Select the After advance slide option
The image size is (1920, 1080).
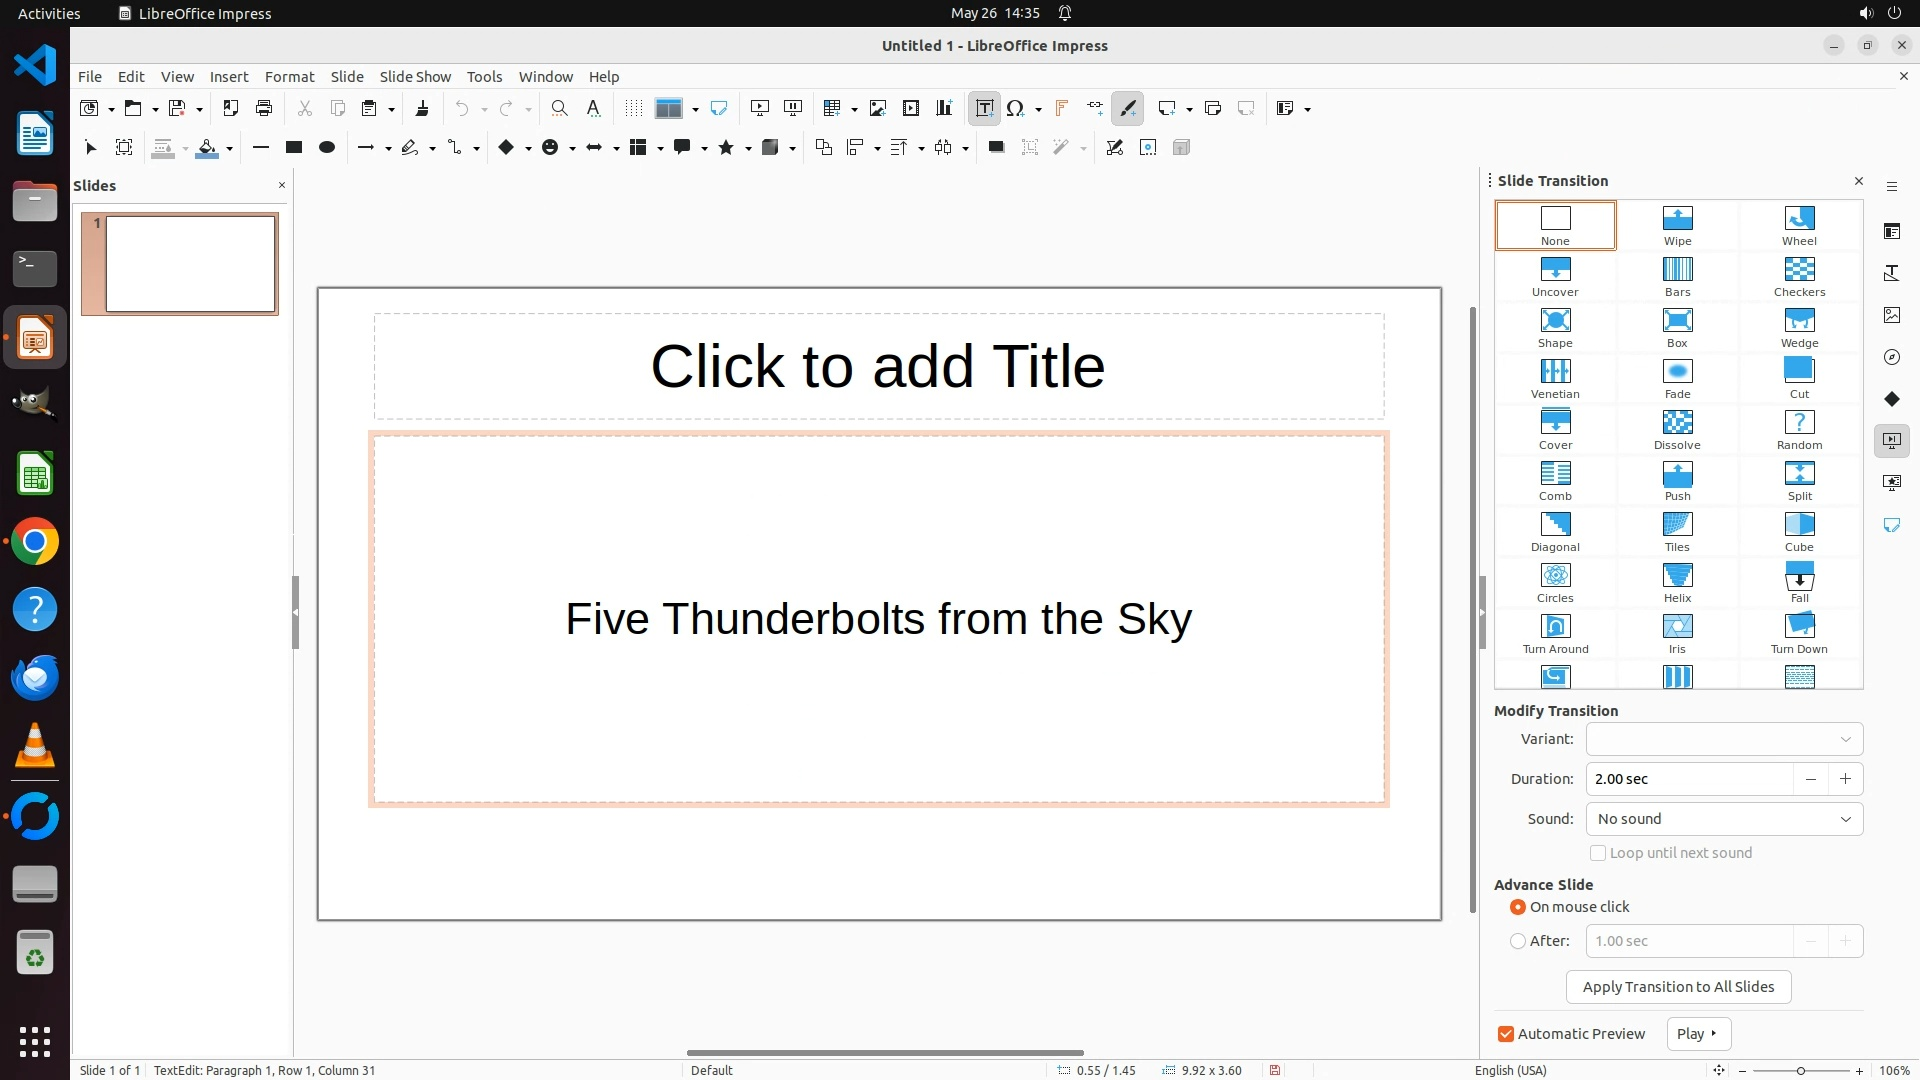coord(1518,941)
